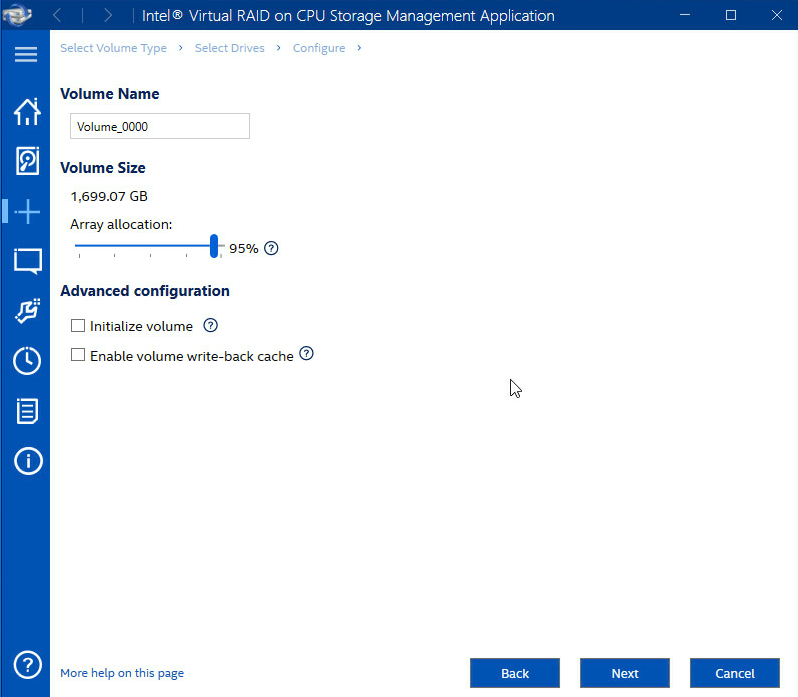Open the drives page via the disk icon

[27, 161]
